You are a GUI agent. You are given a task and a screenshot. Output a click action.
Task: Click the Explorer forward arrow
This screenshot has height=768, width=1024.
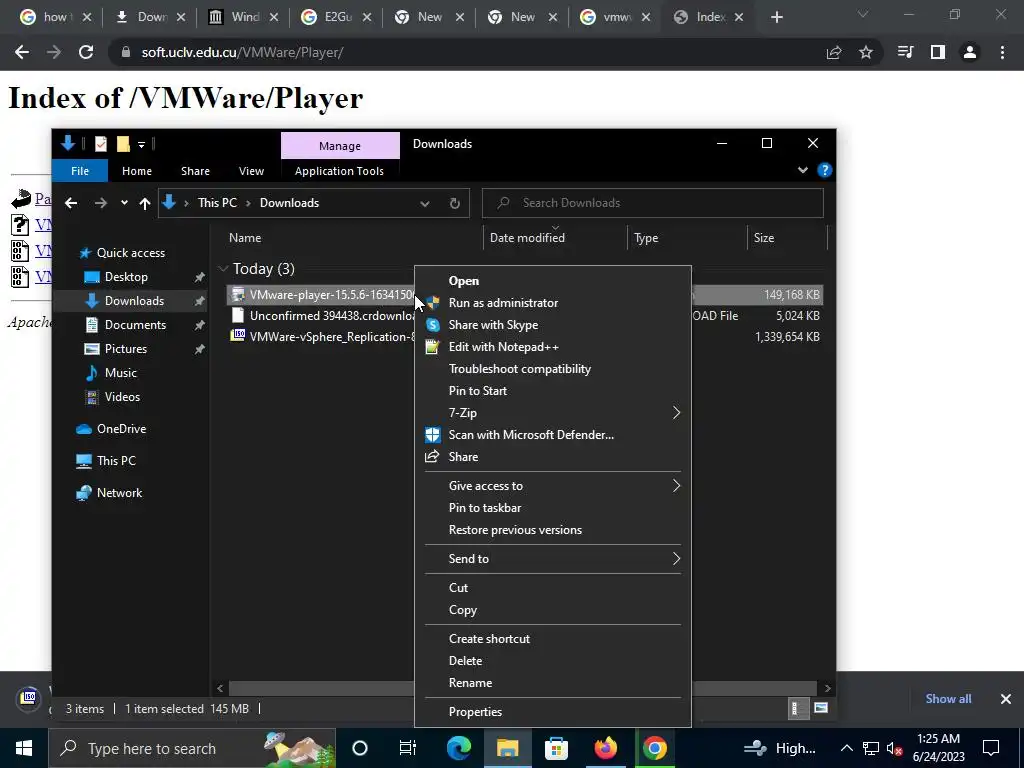click(100, 203)
